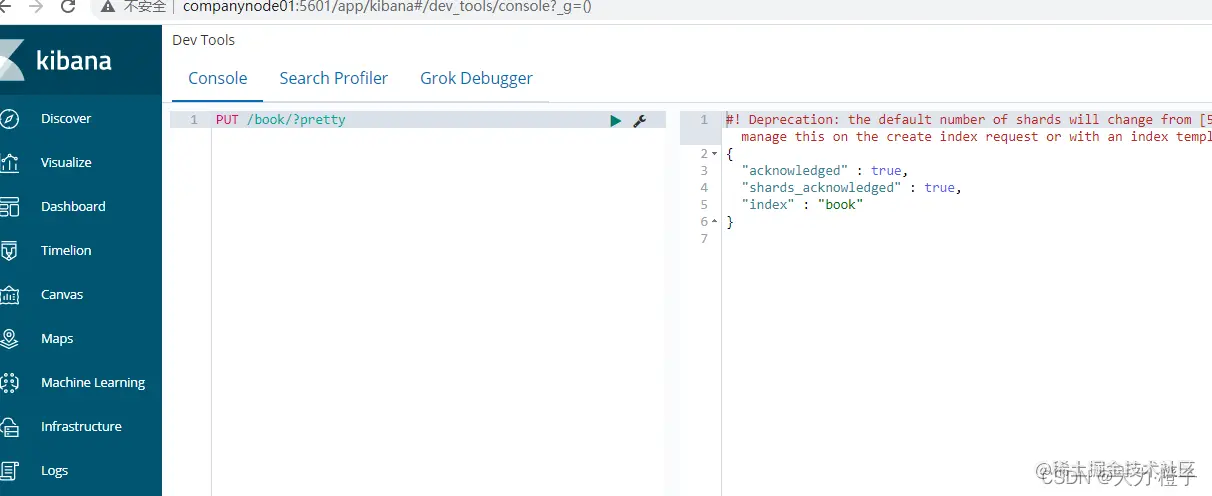The height and width of the screenshot is (496, 1212).
Task: Click the "acknowledged" : true line
Action: click(825, 171)
